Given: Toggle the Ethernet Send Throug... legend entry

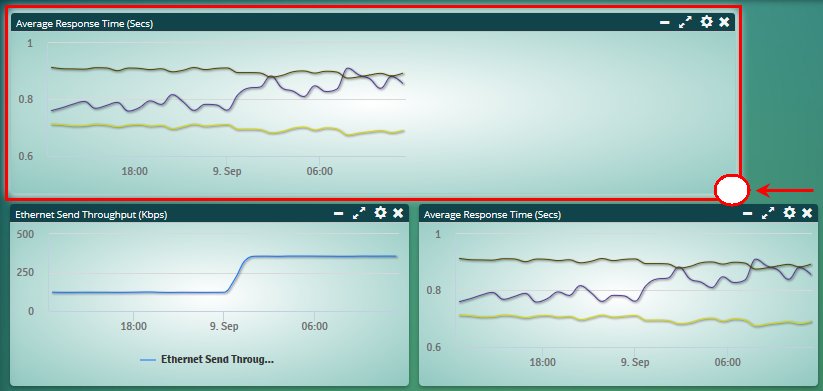Looking at the screenshot, I should pyautogui.click(x=208, y=360).
